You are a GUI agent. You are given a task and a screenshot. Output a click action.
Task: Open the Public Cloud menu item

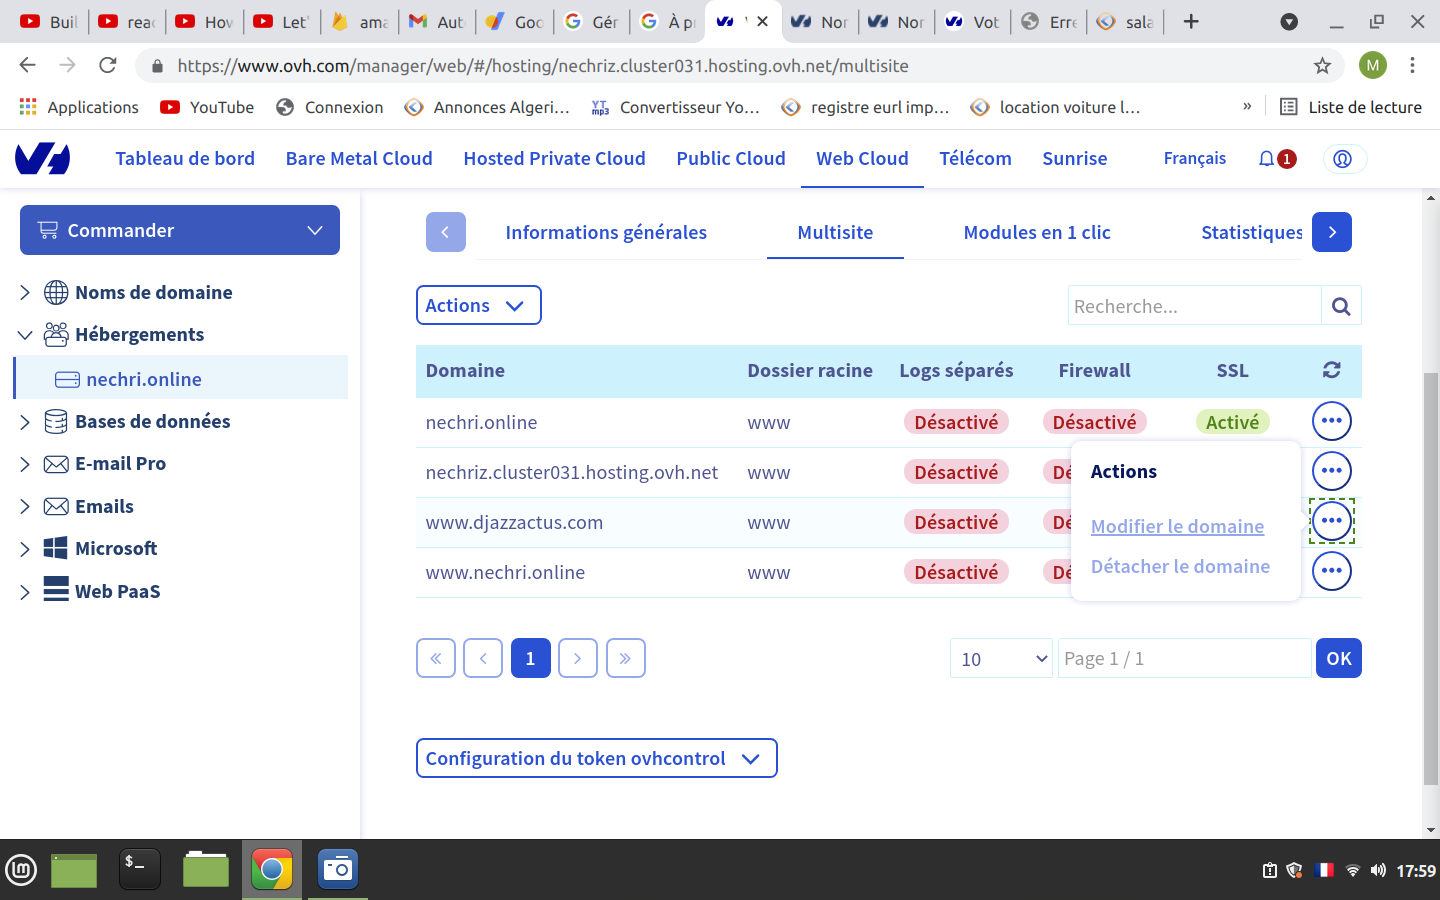tap(730, 159)
